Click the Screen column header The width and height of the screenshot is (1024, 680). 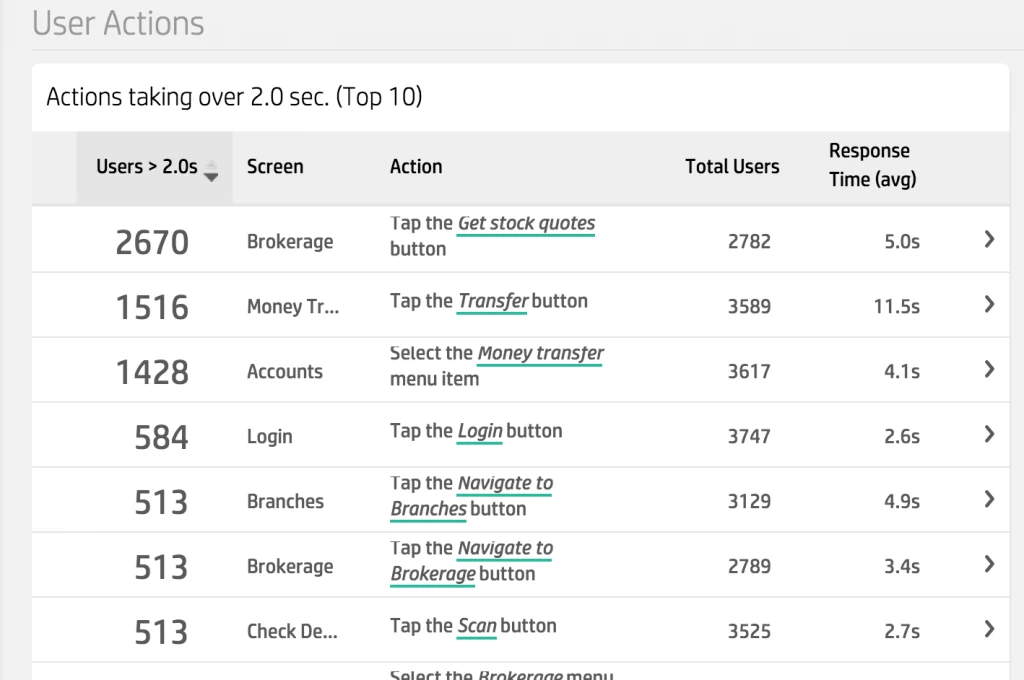pyautogui.click(x=275, y=167)
